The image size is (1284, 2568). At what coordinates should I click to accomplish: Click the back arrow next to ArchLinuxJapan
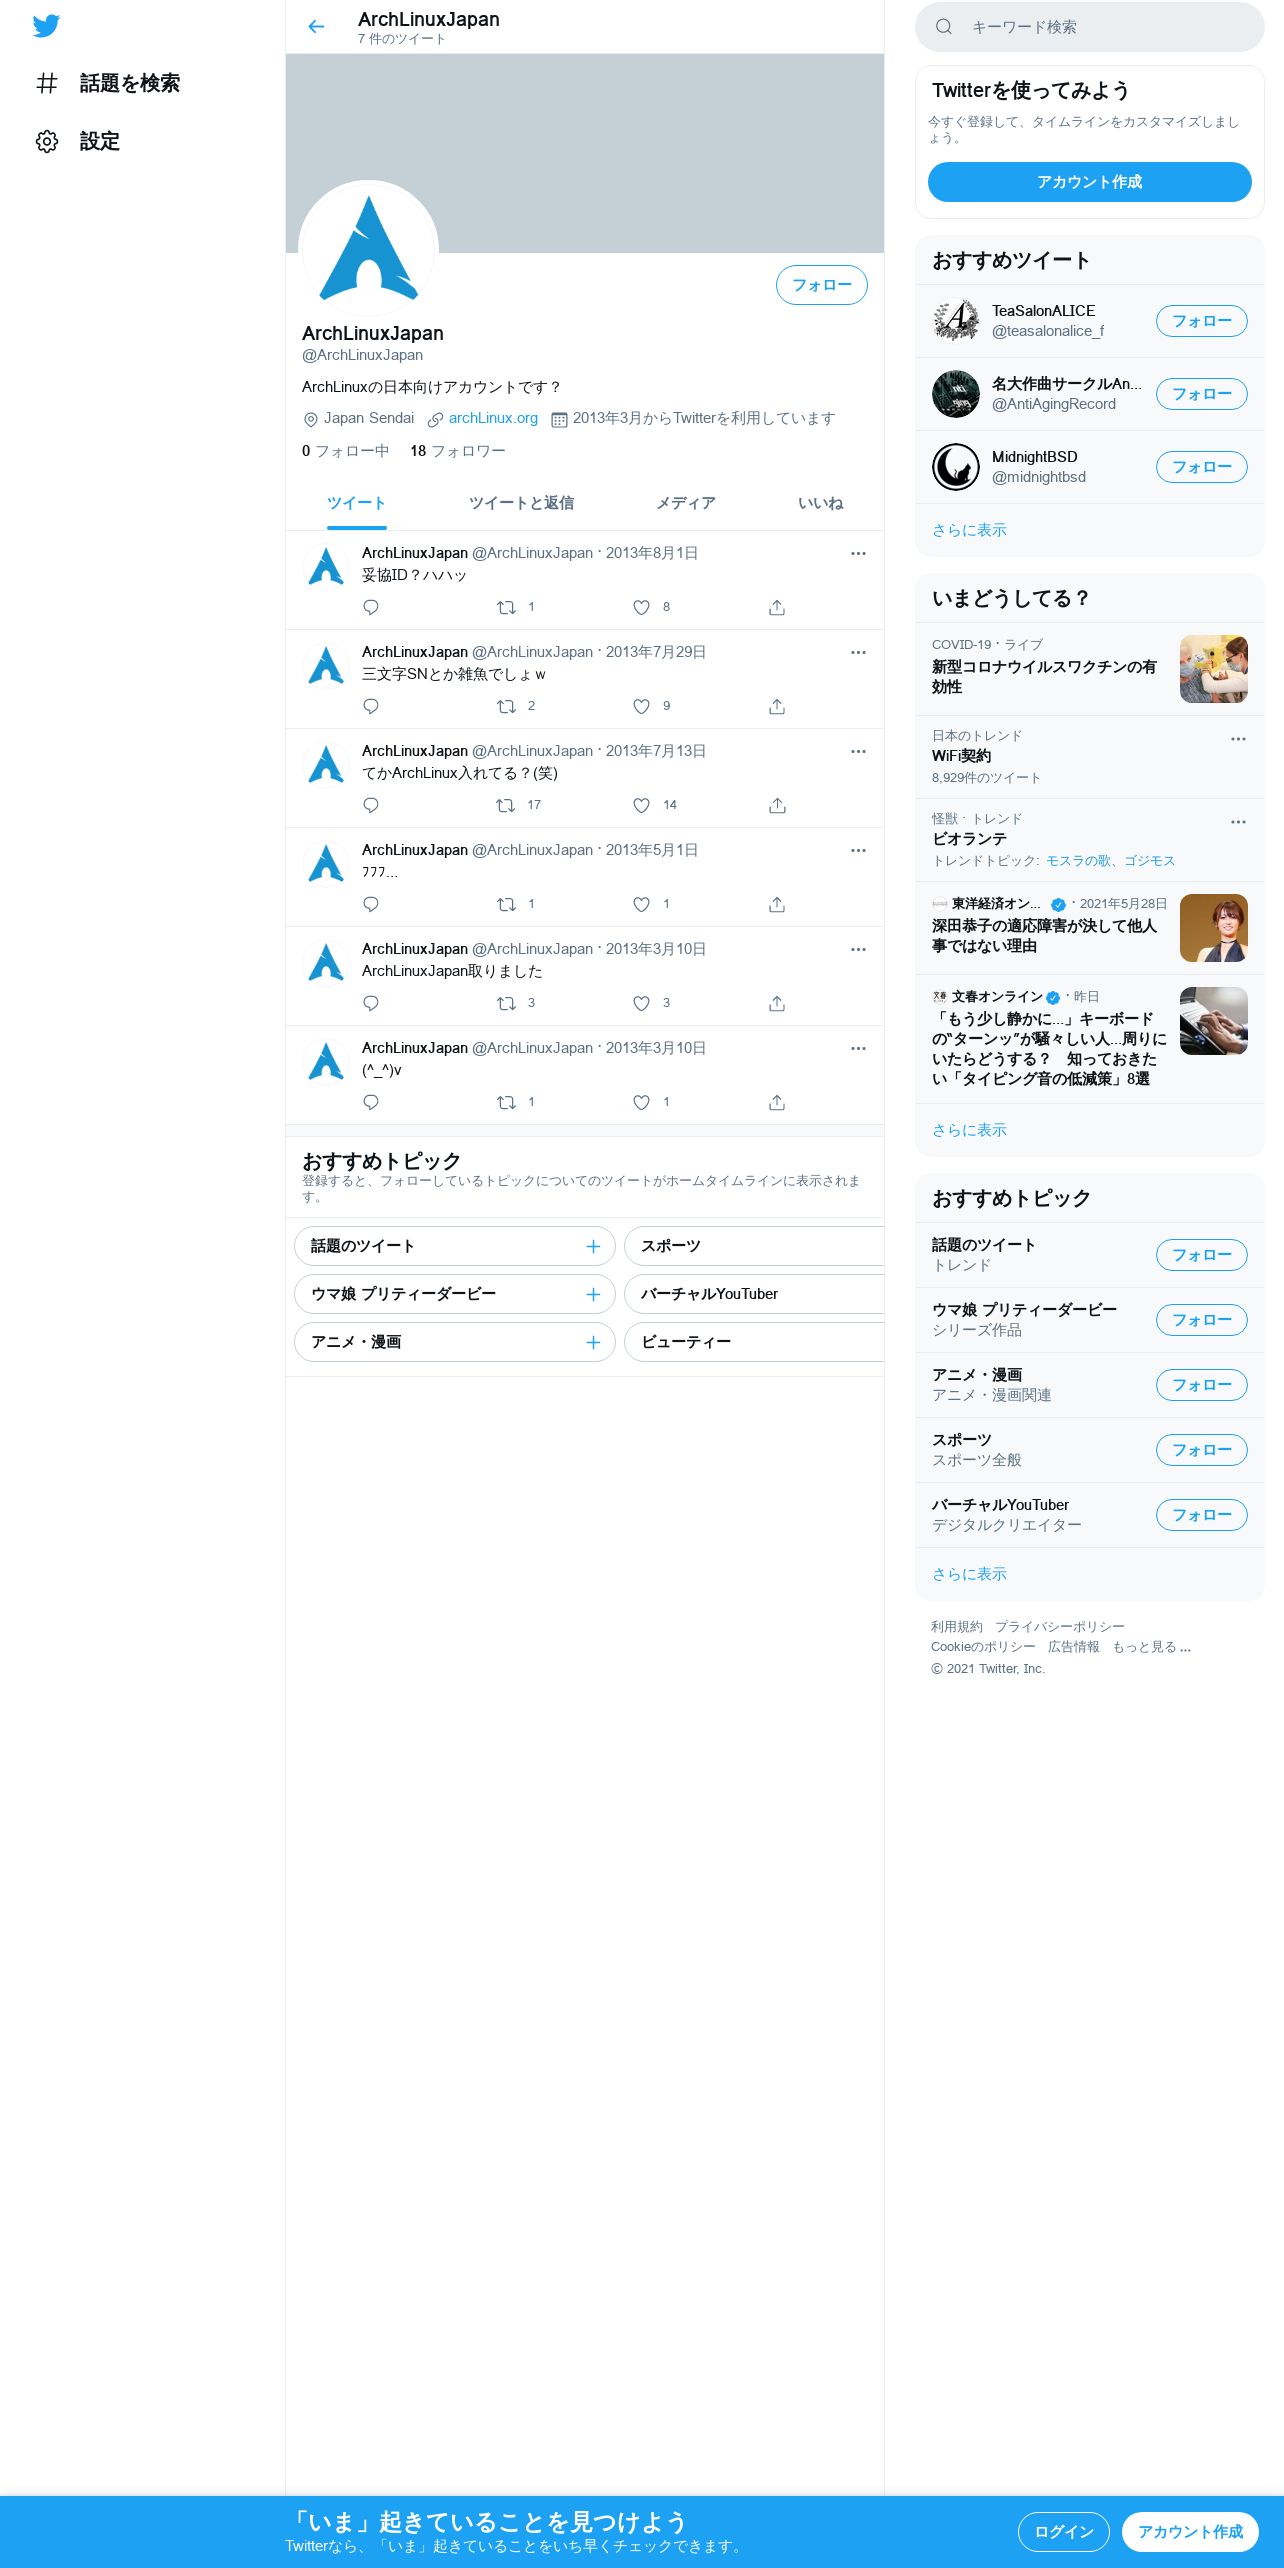[x=316, y=27]
